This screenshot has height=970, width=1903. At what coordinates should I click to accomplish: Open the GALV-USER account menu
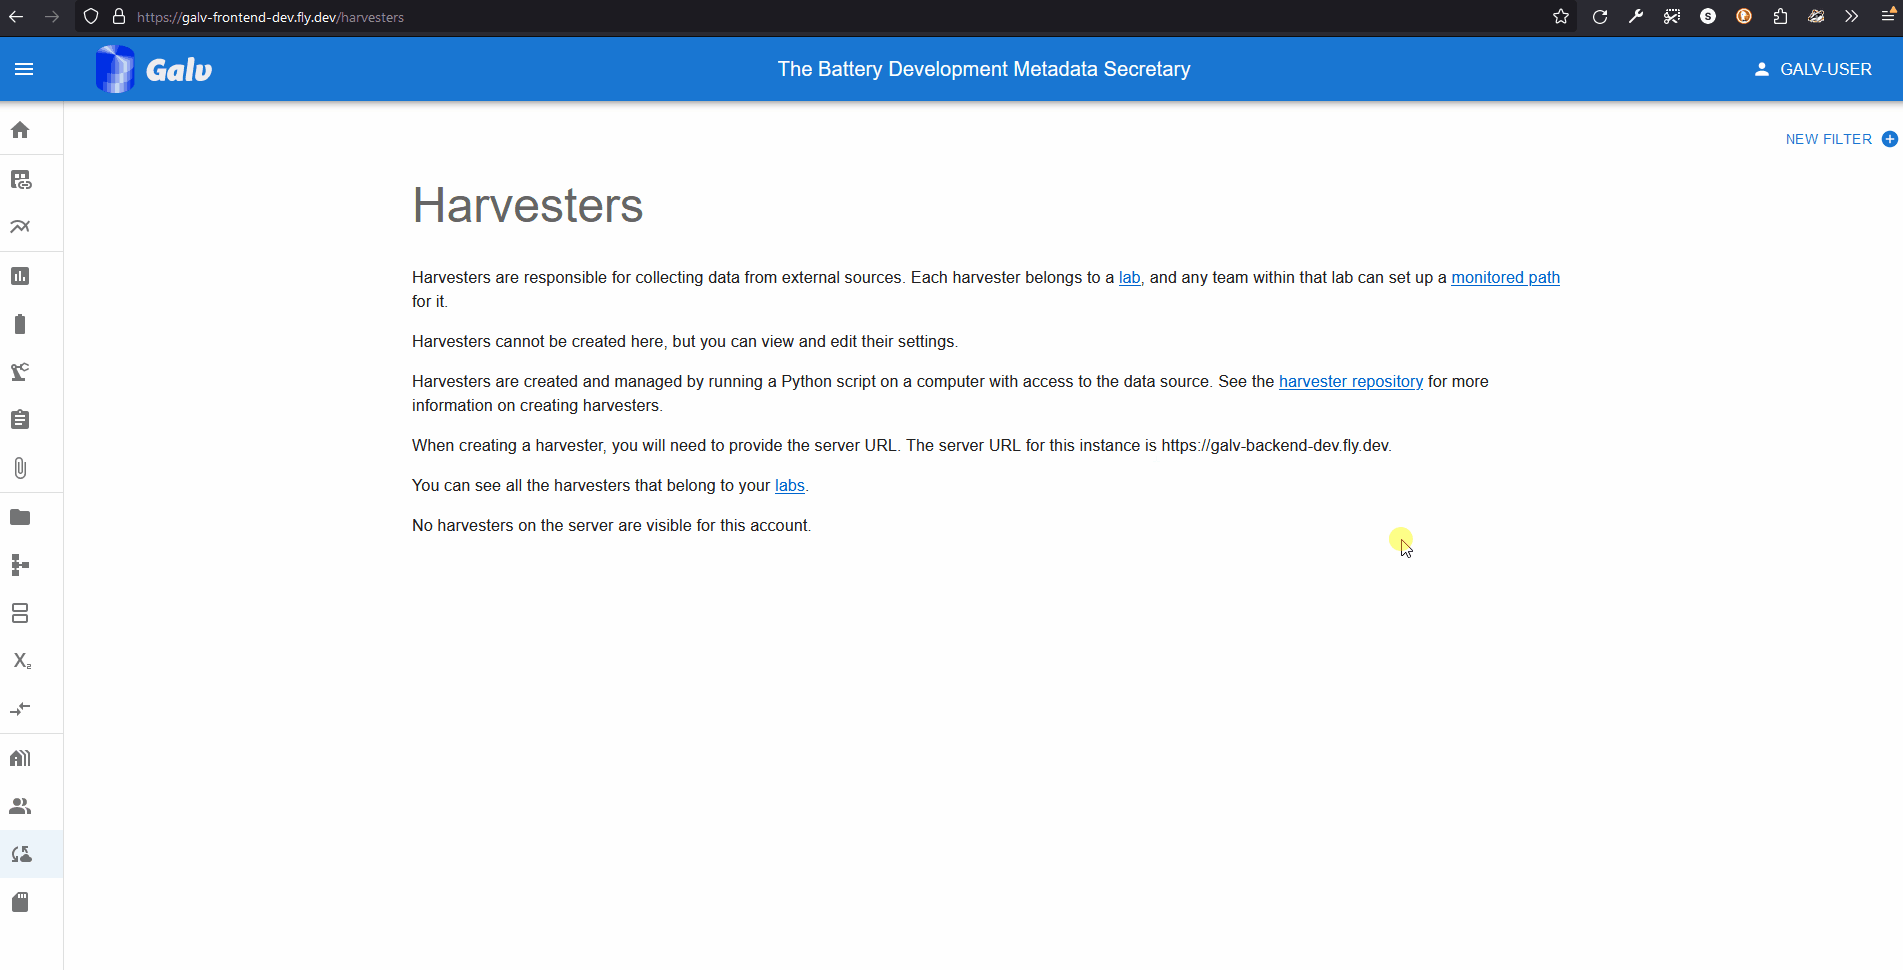pos(1813,69)
